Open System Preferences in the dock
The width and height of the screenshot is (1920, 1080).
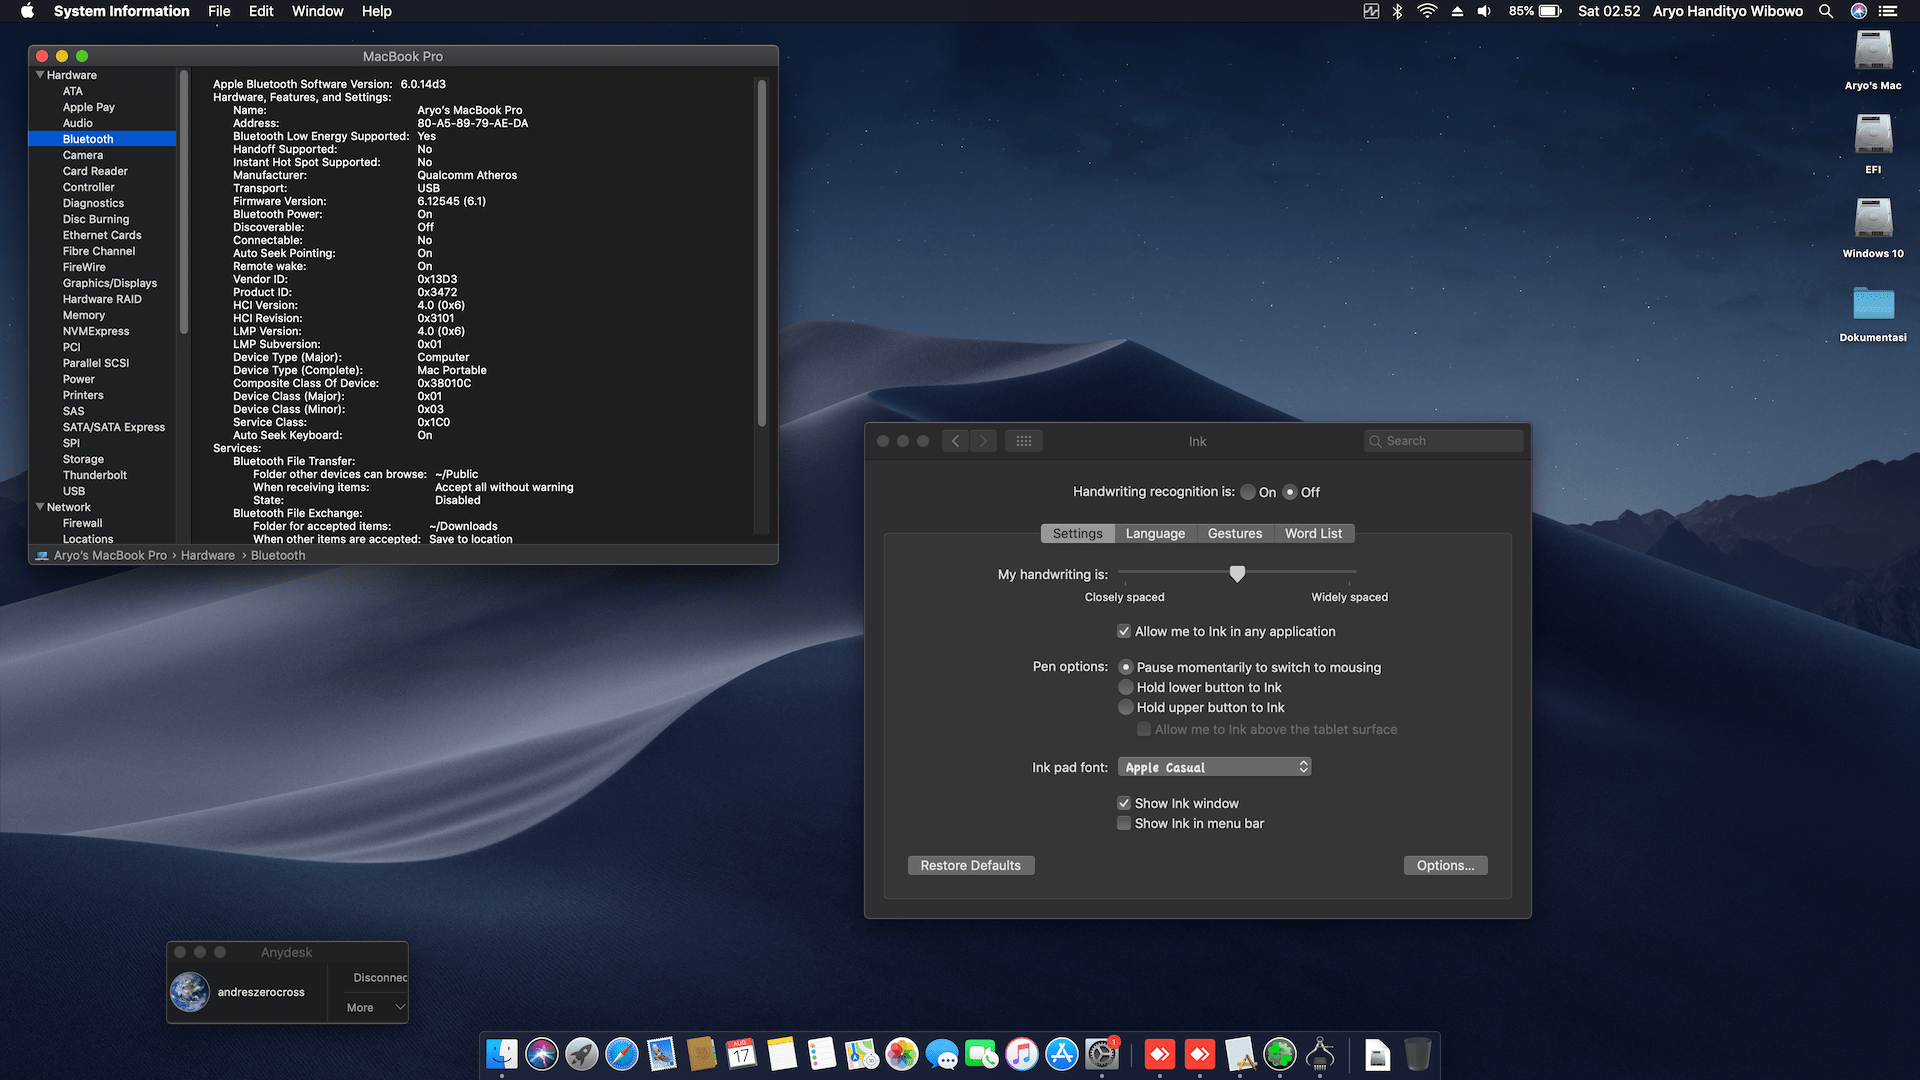click(x=1102, y=1054)
